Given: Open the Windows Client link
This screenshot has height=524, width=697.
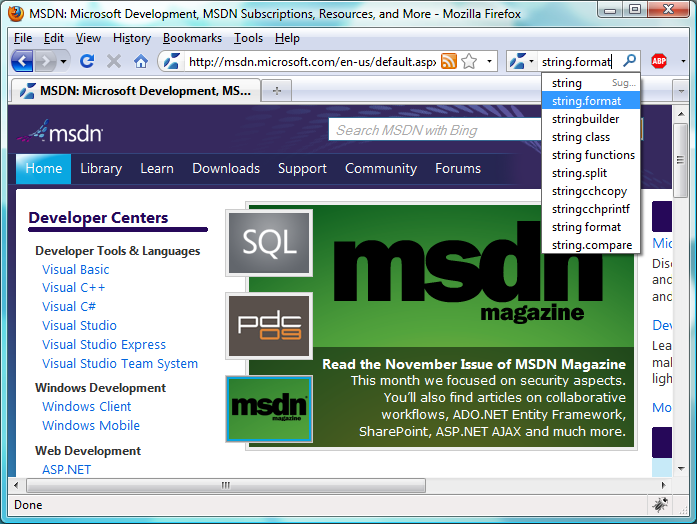Looking at the screenshot, I should tap(87, 407).
